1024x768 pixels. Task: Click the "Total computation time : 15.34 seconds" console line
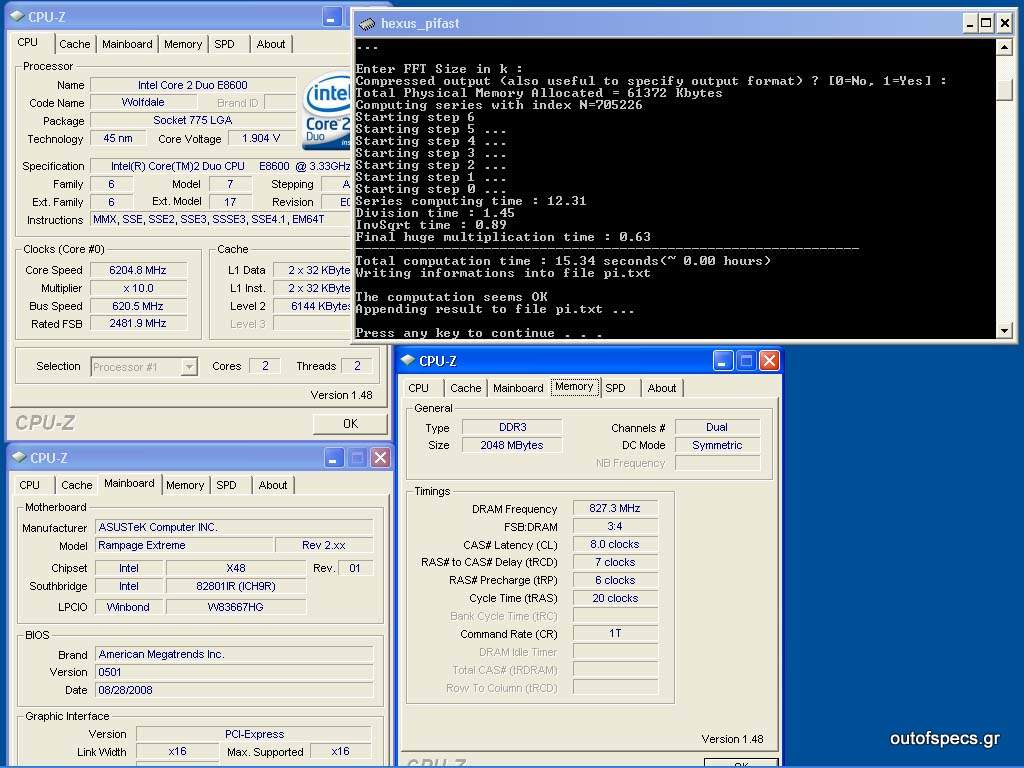pos(563,261)
